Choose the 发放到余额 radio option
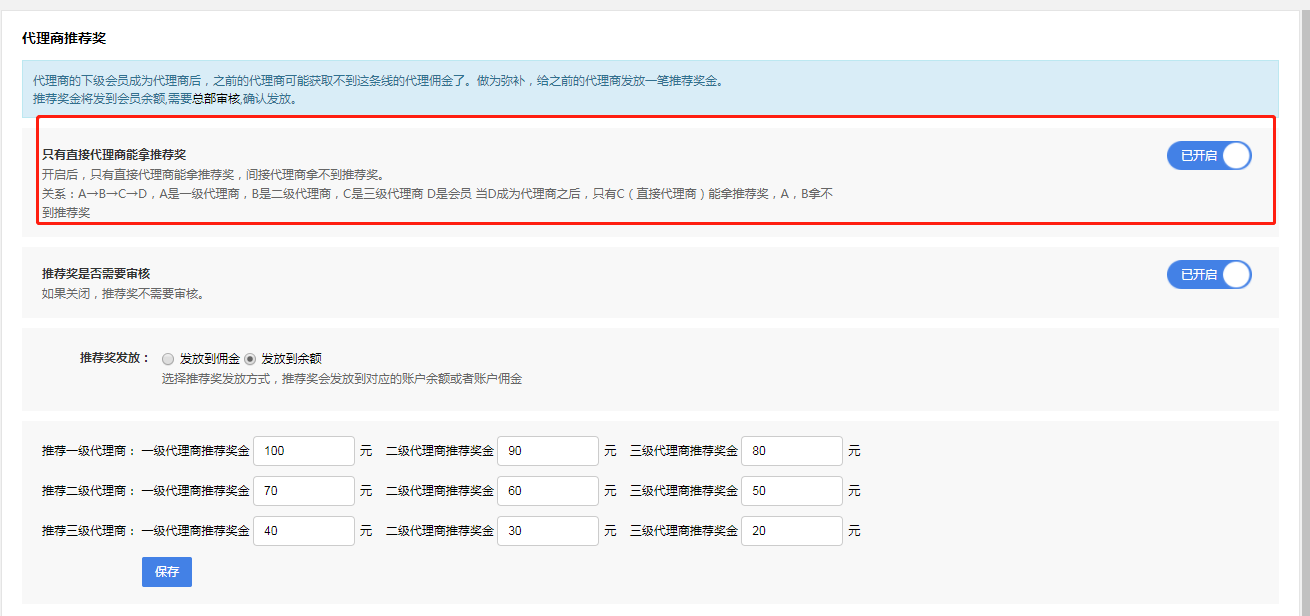This screenshot has width=1310, height=616. tap(250, 358)
